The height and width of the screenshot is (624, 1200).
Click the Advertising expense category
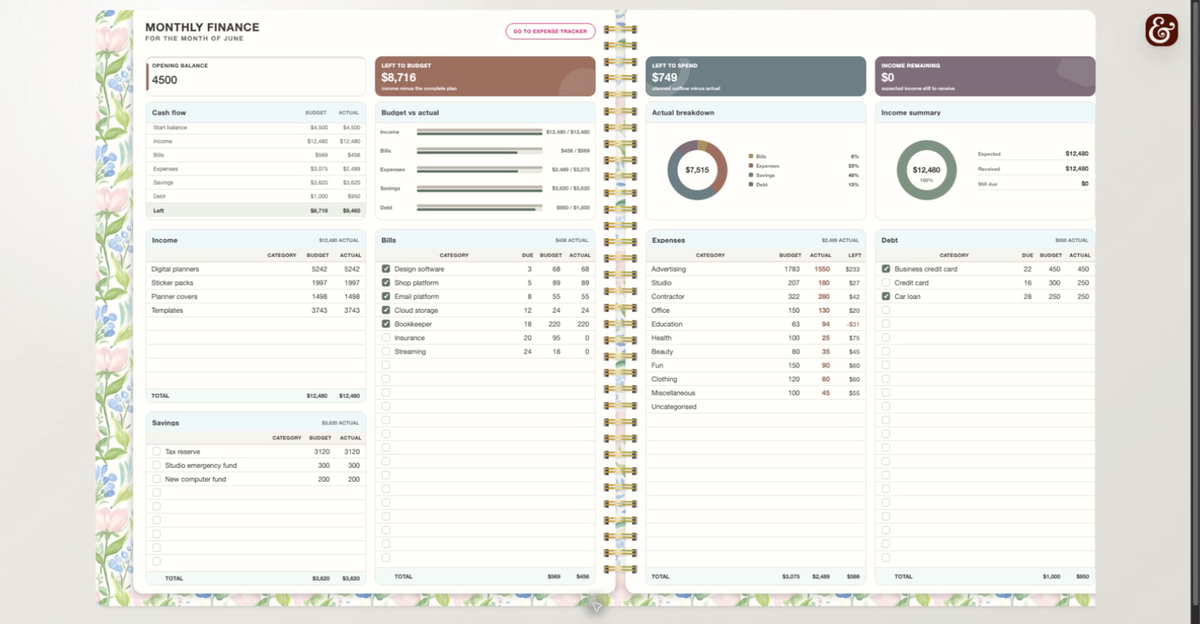coord(668,269)
